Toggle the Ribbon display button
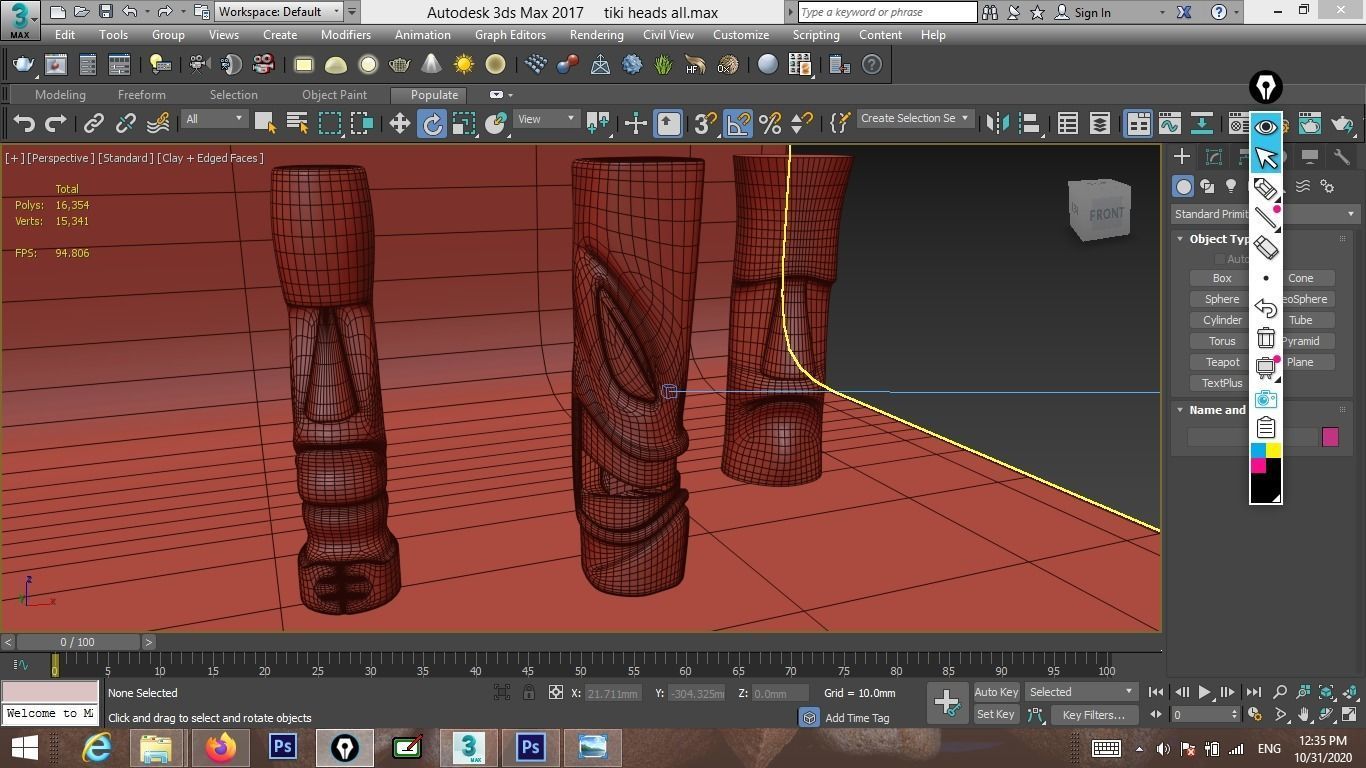 (1138, 123)
